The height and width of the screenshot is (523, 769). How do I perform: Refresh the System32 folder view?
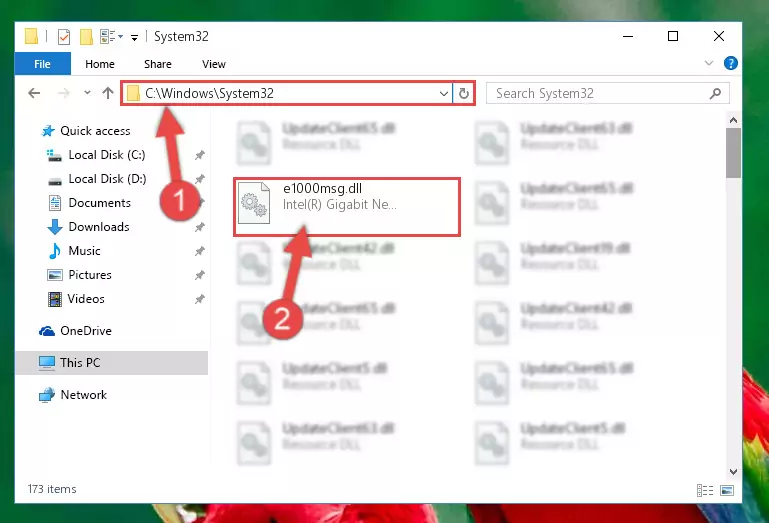pyautogui.click(x=463, y=93)
